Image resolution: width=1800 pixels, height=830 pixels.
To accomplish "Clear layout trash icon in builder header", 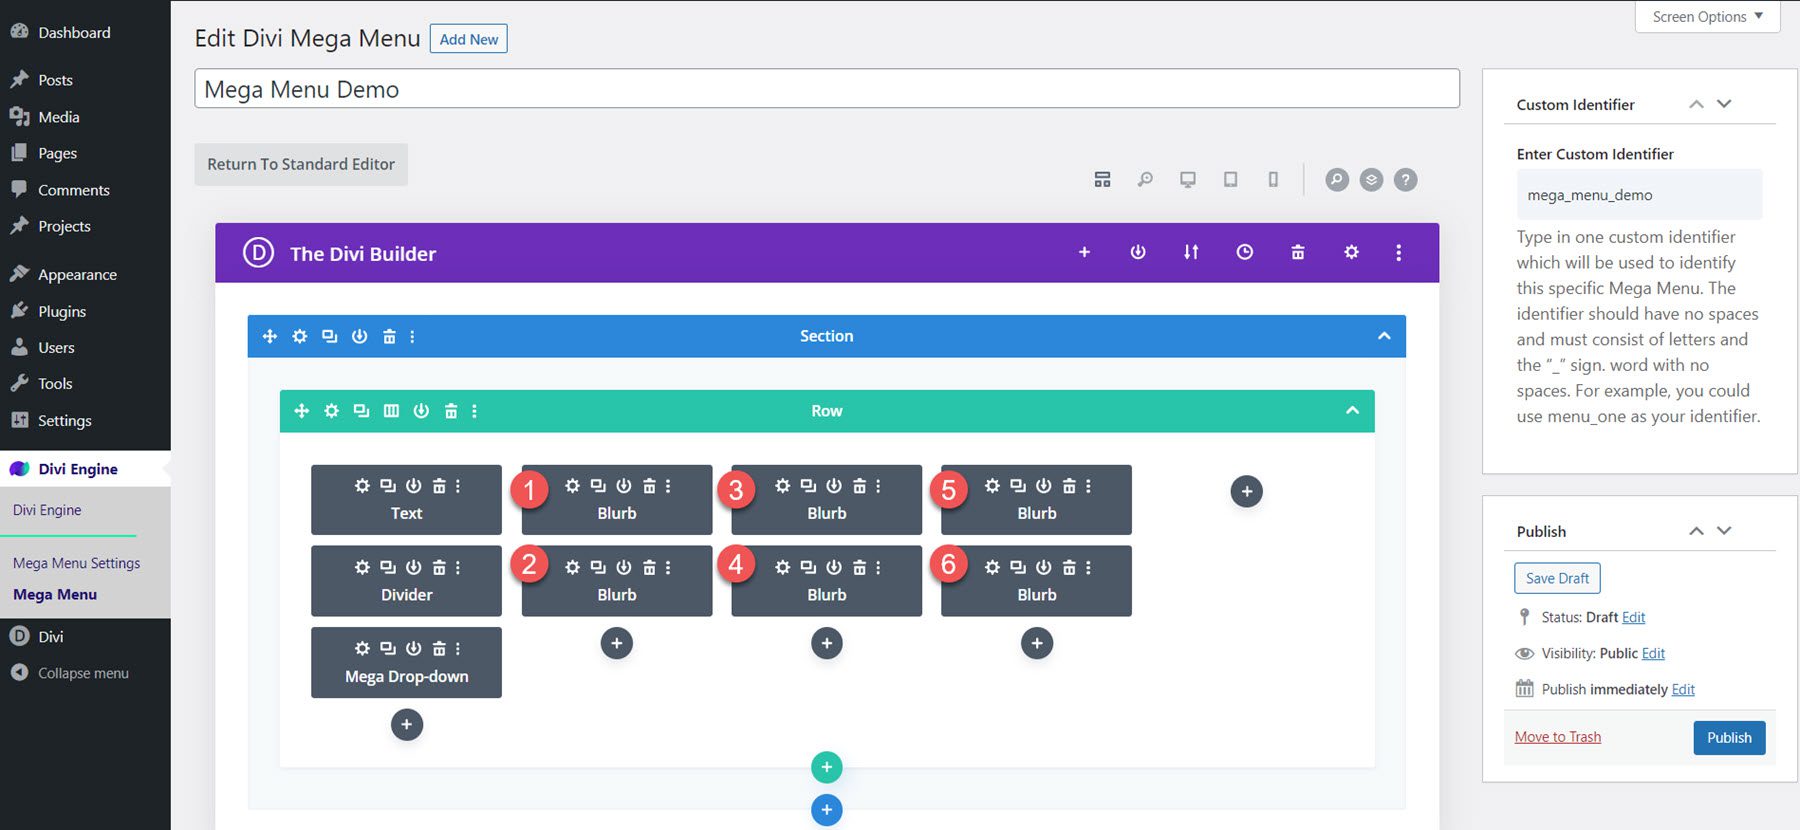I will (1298, 252).
